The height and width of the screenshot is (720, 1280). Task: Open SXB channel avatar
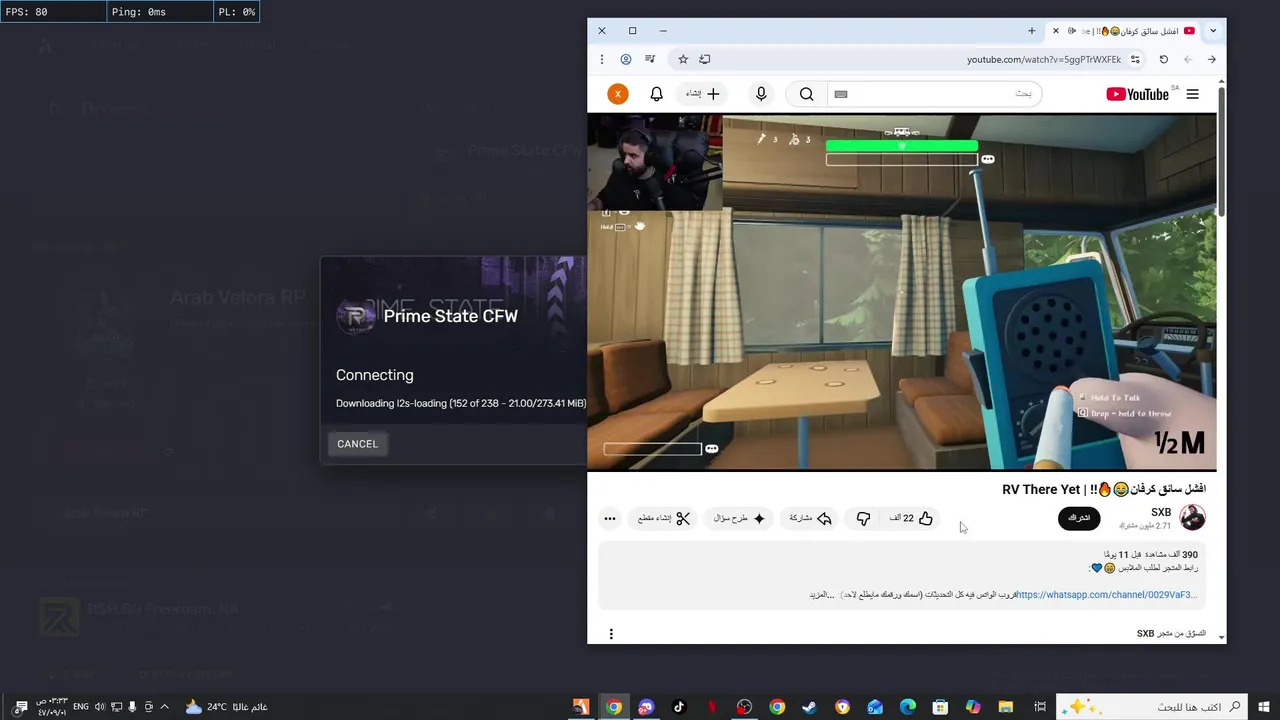[1192, 518]
